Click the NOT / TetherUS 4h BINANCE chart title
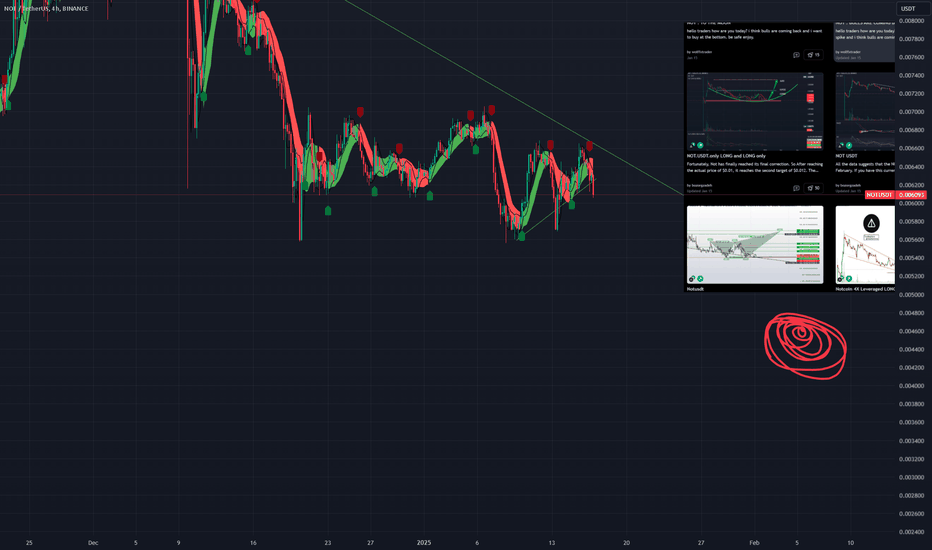The width and height of the screenshot is (932, 550). point(46,9)
